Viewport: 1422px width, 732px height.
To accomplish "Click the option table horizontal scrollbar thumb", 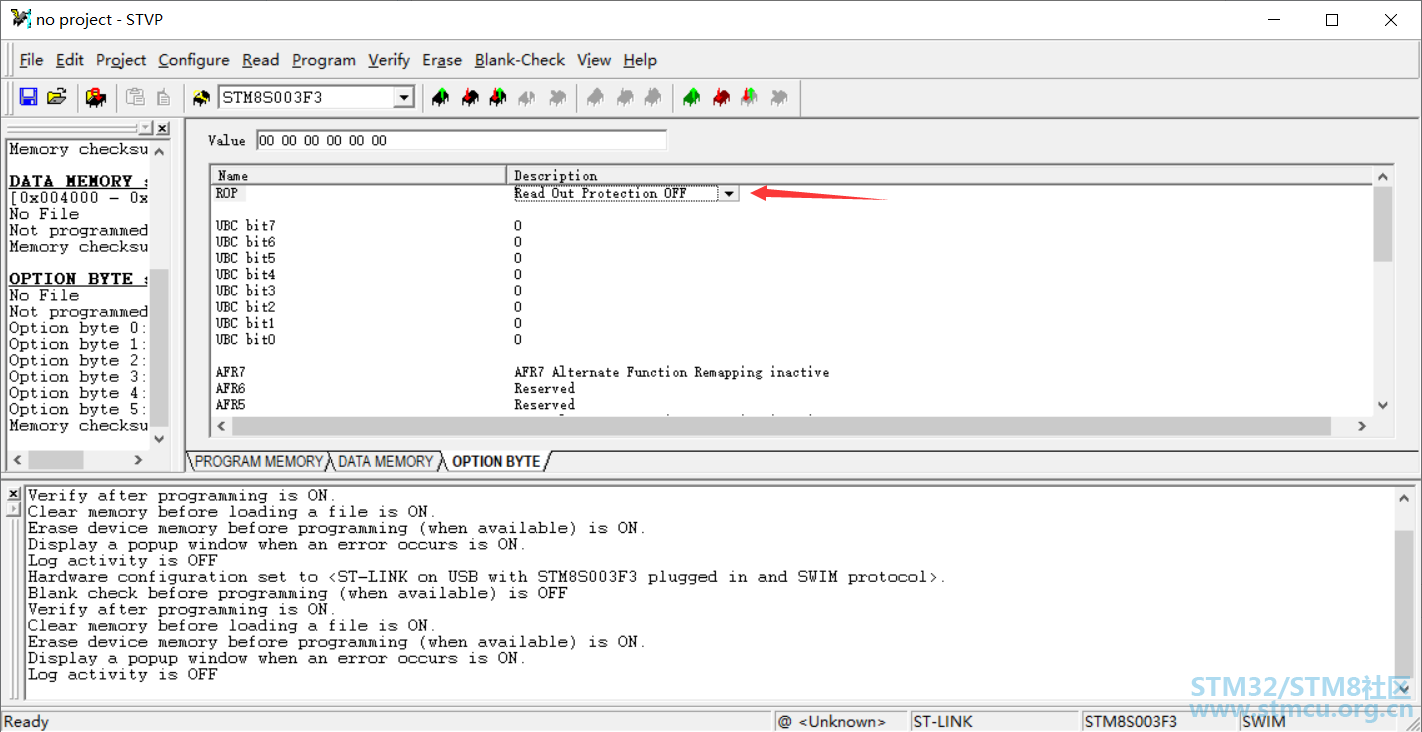I will point(780,426).
